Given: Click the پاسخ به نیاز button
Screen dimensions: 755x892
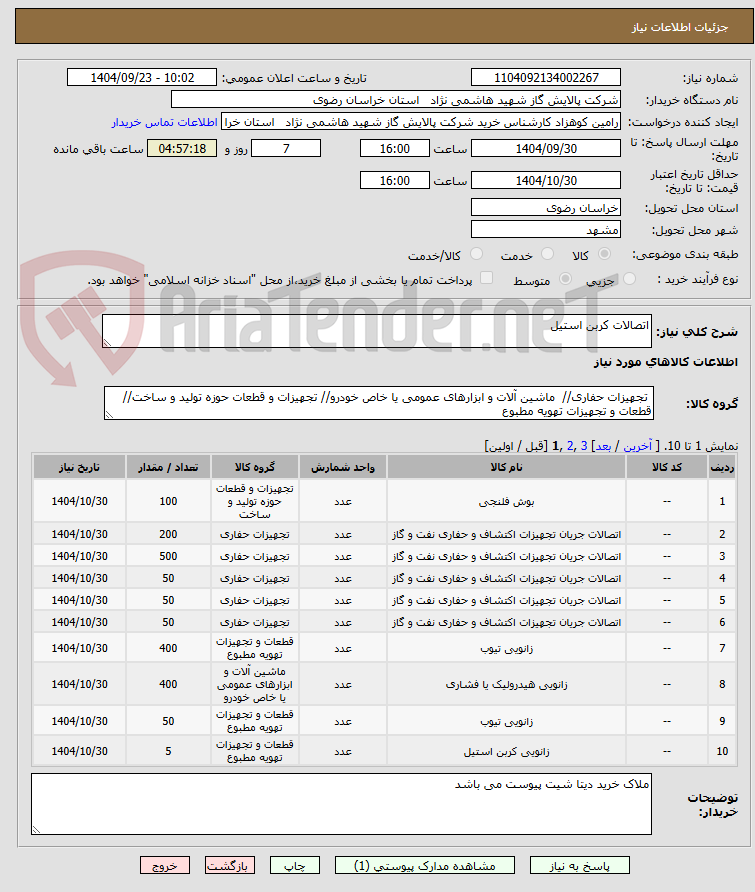Looking at the screenshot, I should (579, 865).
